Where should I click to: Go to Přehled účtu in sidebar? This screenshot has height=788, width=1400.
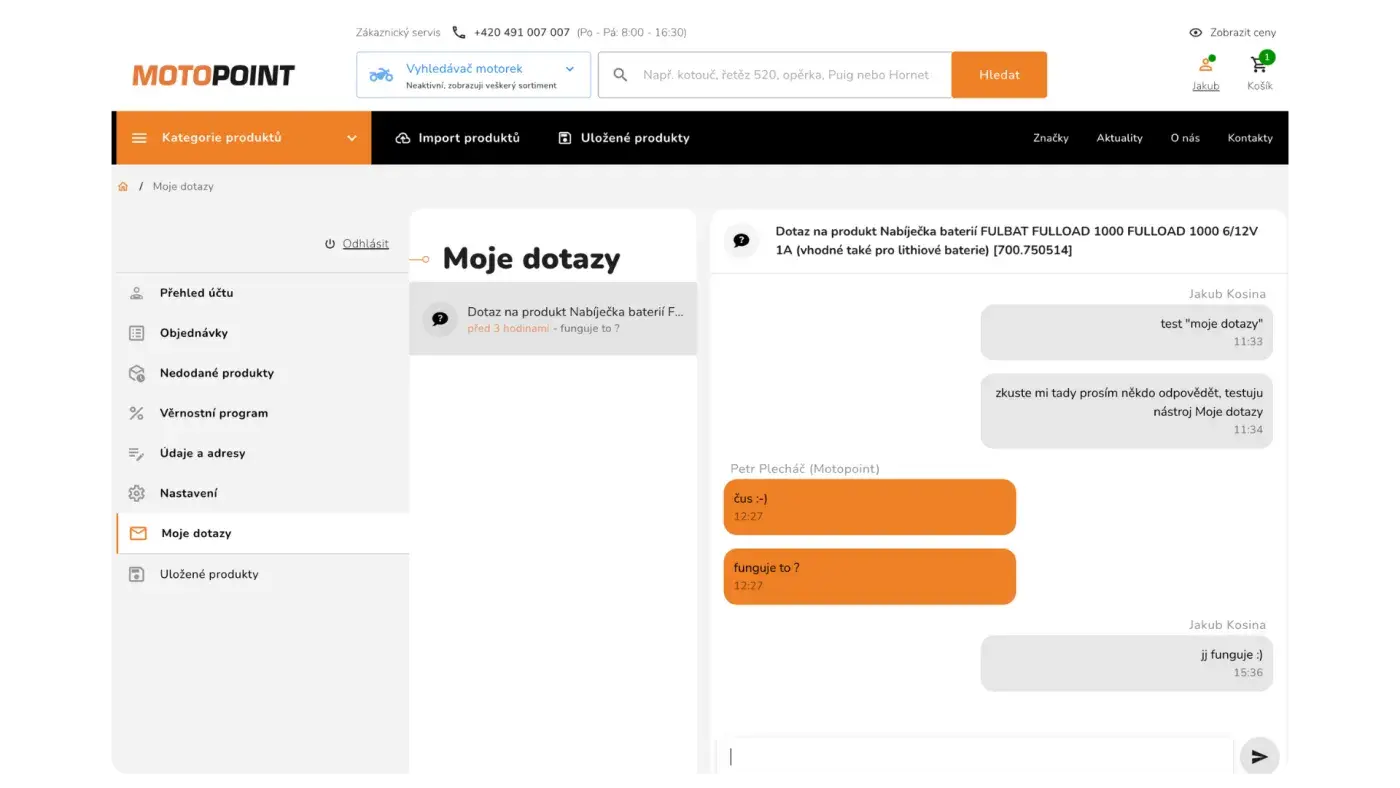pyautogui.click(x=197, y=293)
